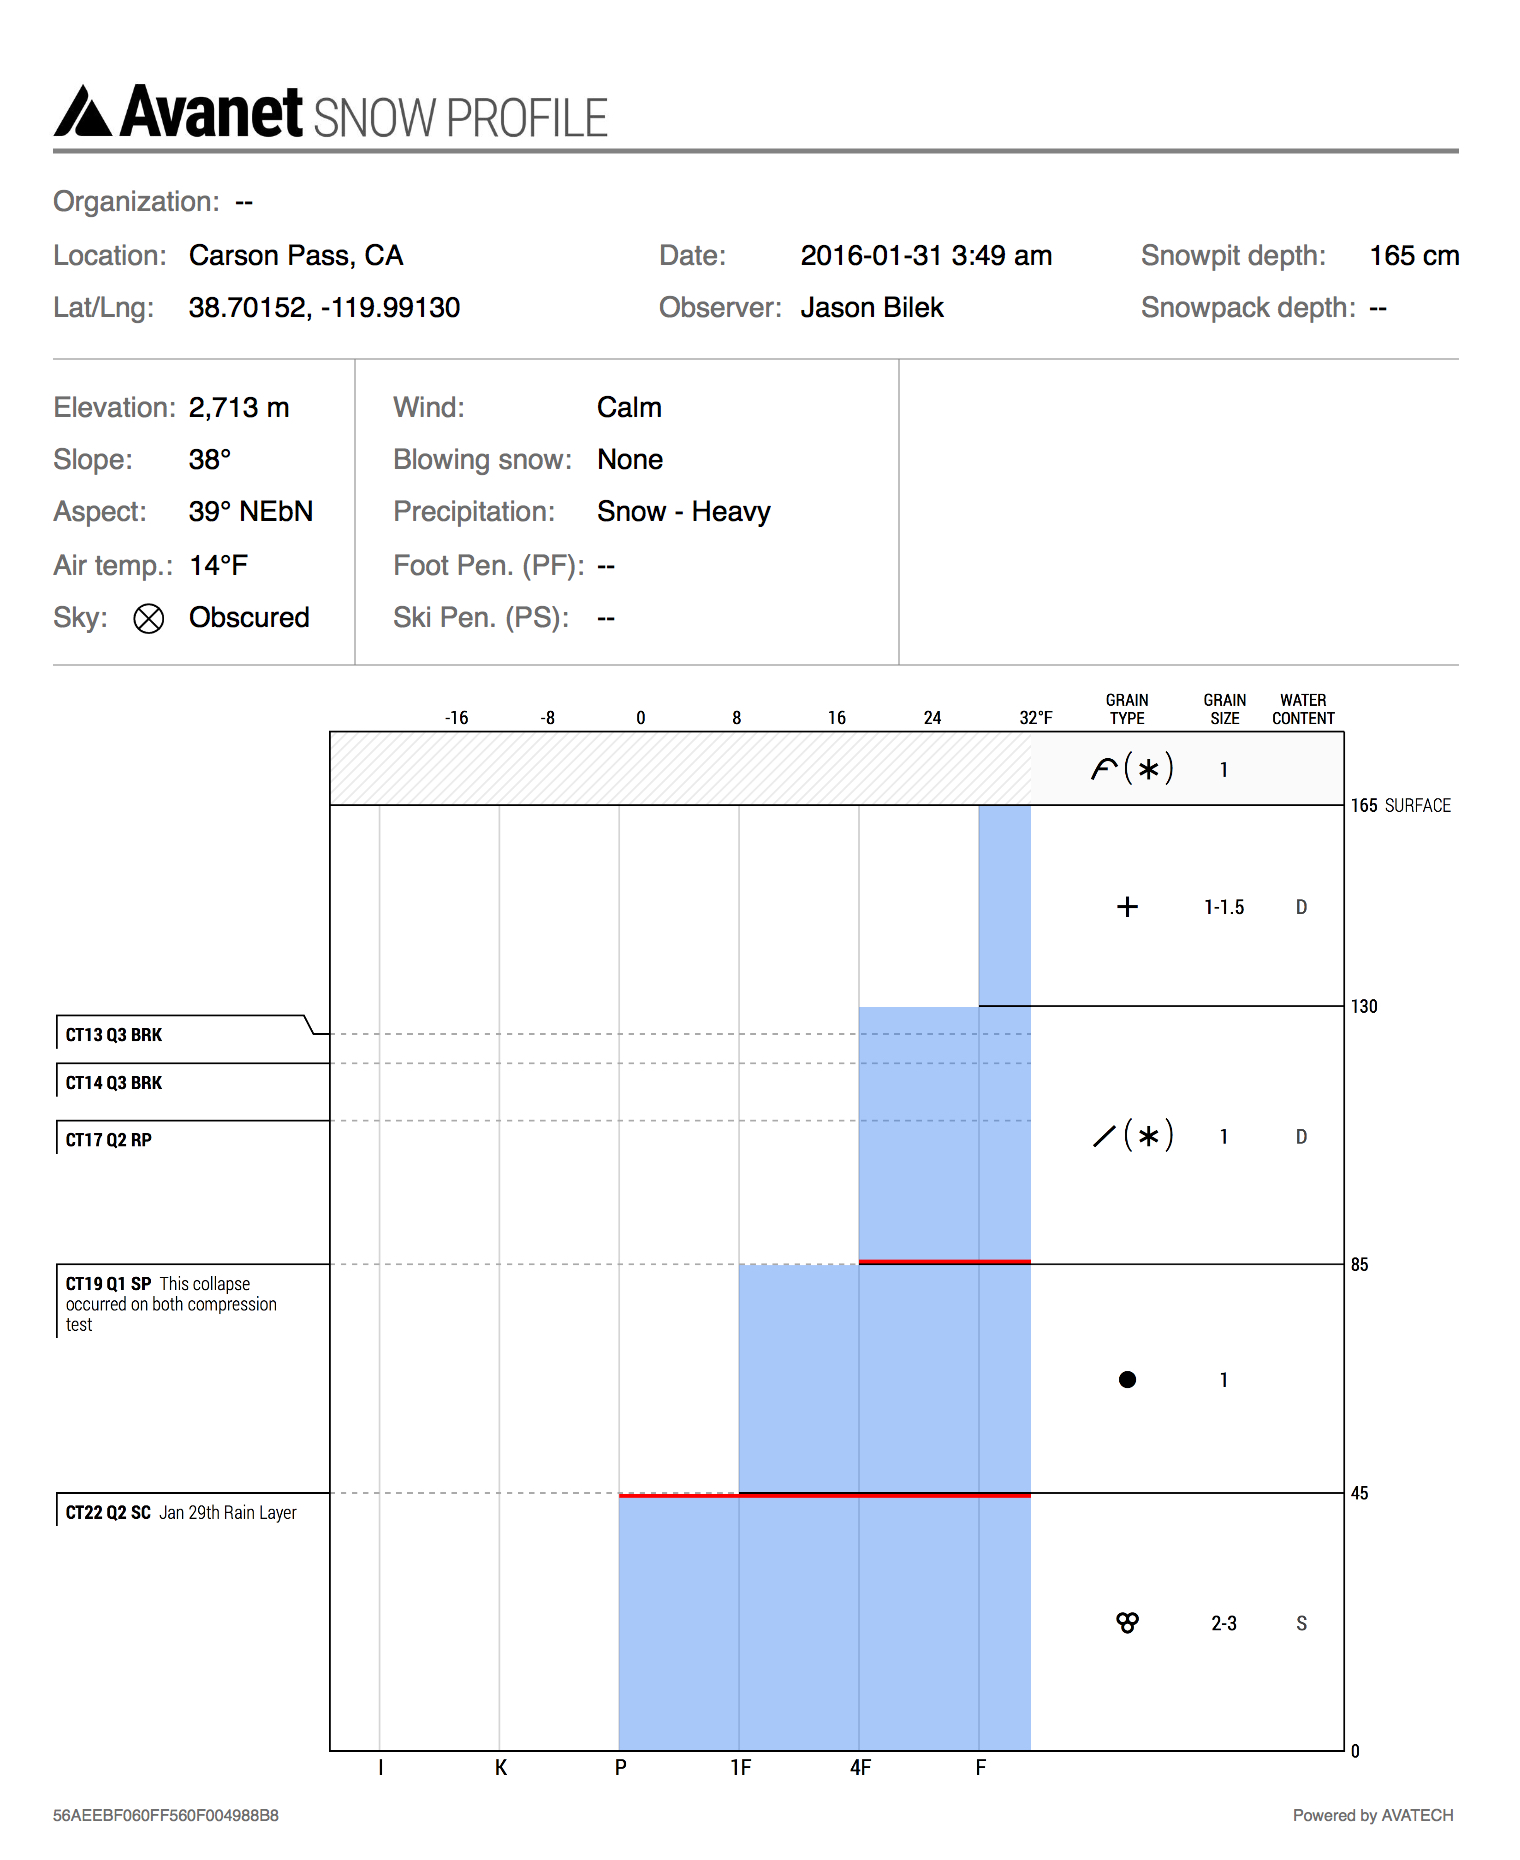Select the plus-sign new snow grain symbol
This screenshot has height=1860, width=1520.
click(x=1127, y=907)
